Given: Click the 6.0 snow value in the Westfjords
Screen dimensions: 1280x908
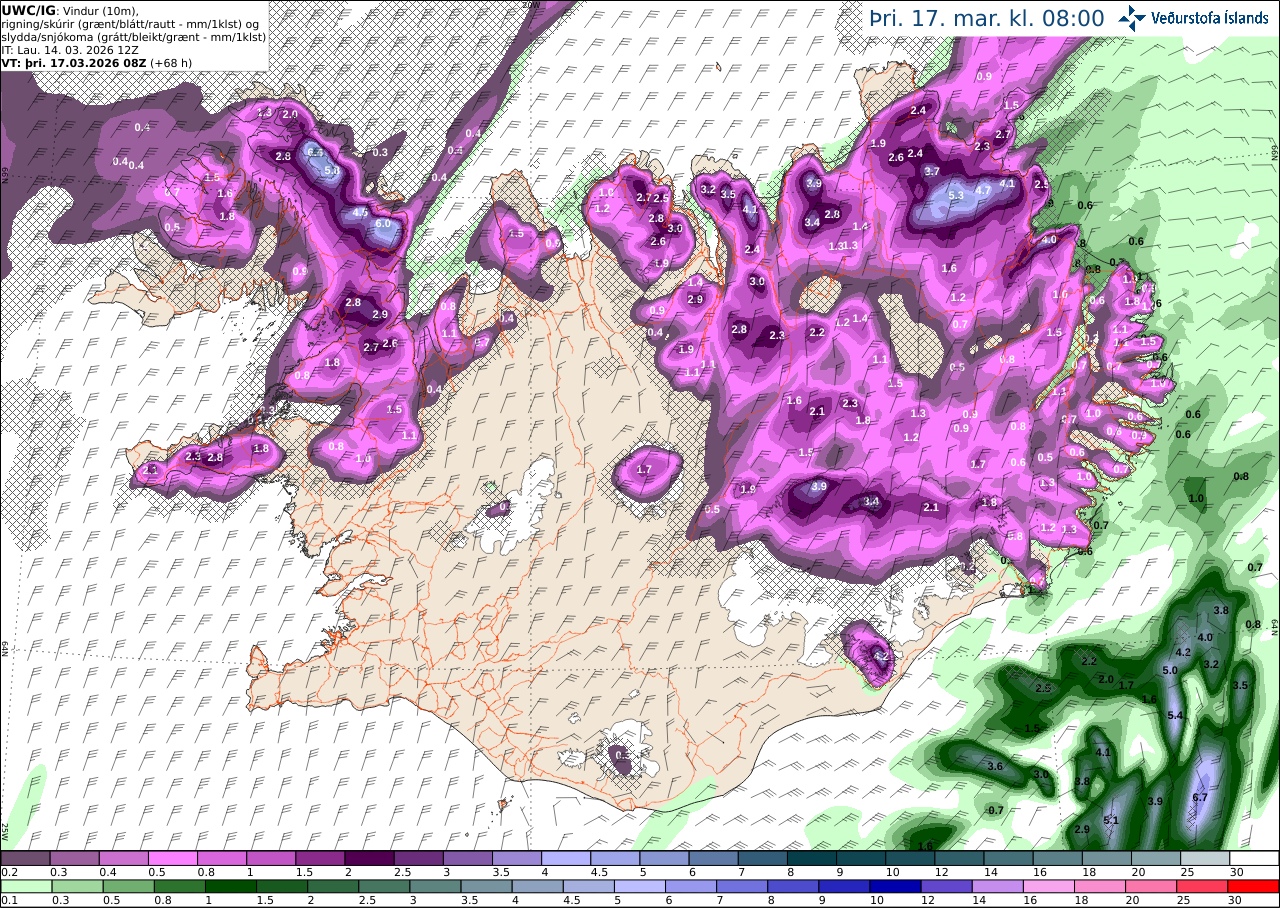Looking at the screenshot, I should [383, 224].
